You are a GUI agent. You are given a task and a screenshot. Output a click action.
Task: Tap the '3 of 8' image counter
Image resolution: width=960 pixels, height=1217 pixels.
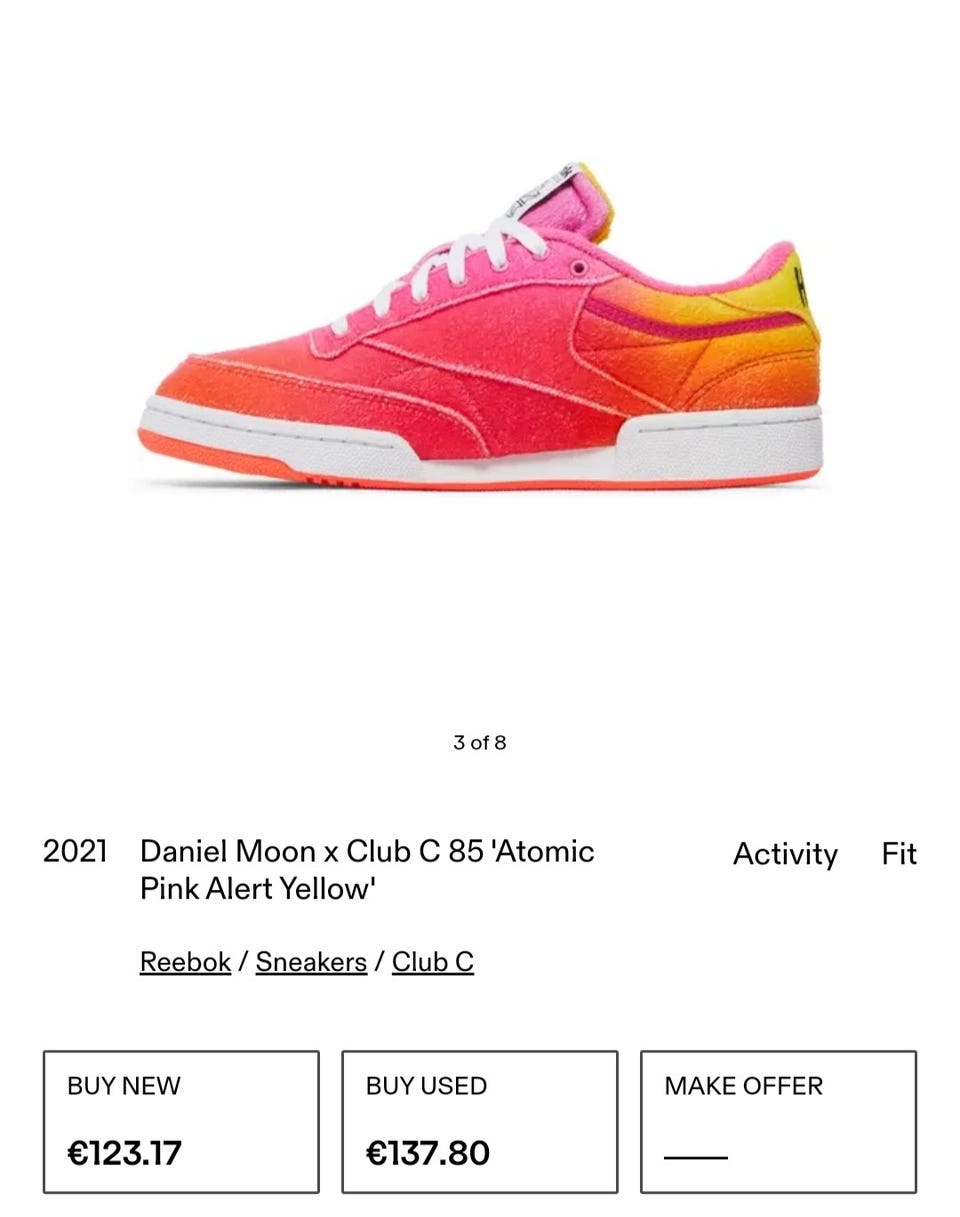(480, 742)
